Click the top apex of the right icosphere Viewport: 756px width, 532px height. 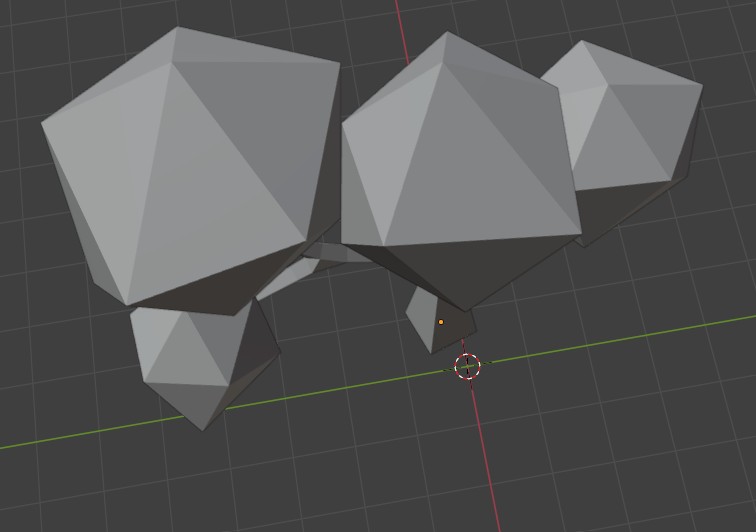582,42
